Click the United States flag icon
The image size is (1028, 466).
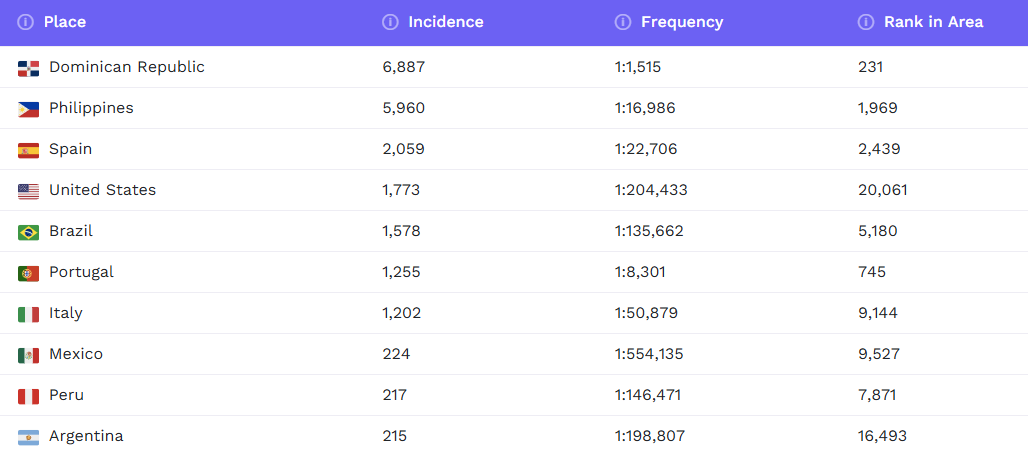28,191
